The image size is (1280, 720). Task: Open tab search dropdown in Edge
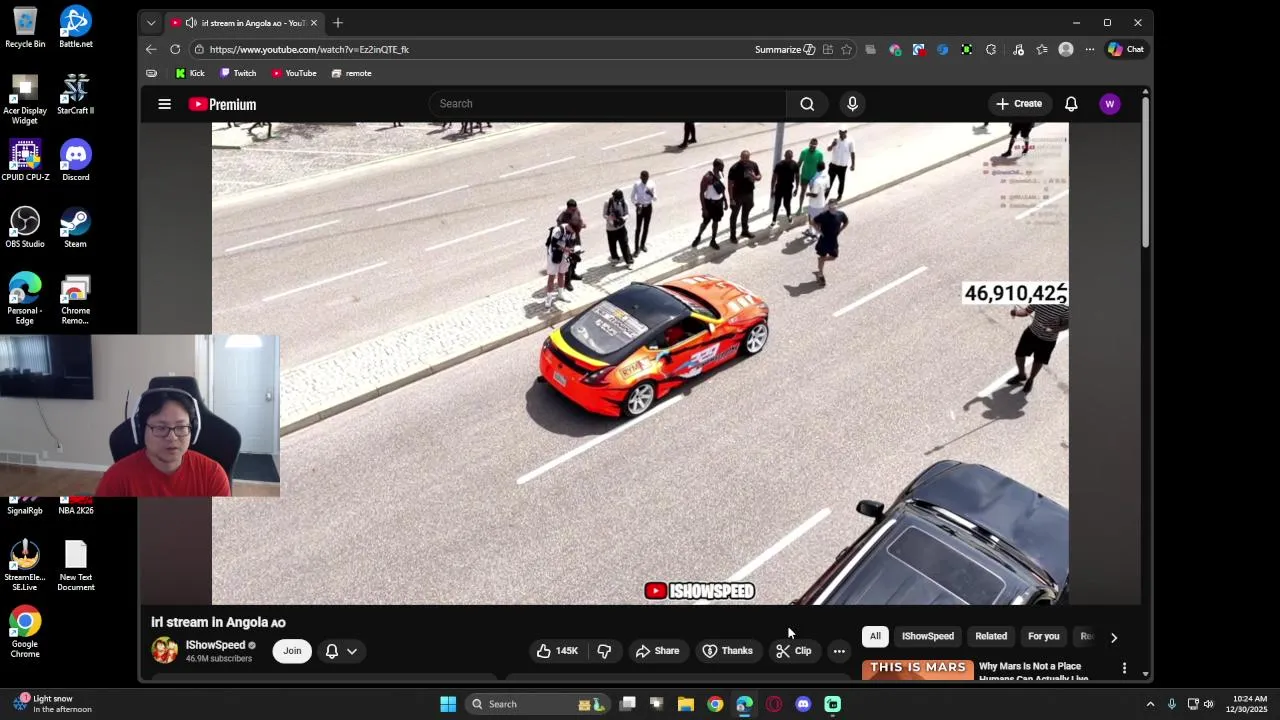tap(151, 22)
